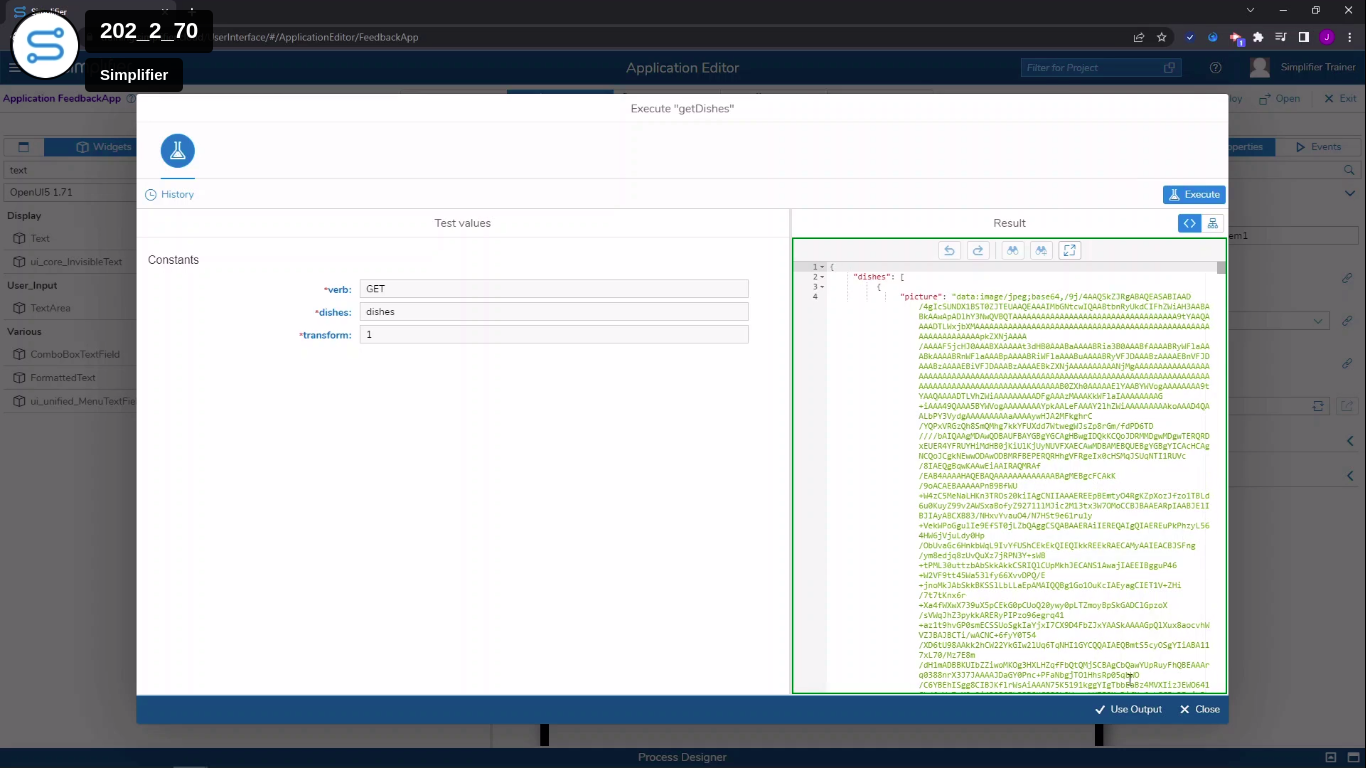
Task: Click the properties search magnifier icon
Action: tap(1349, 170)
